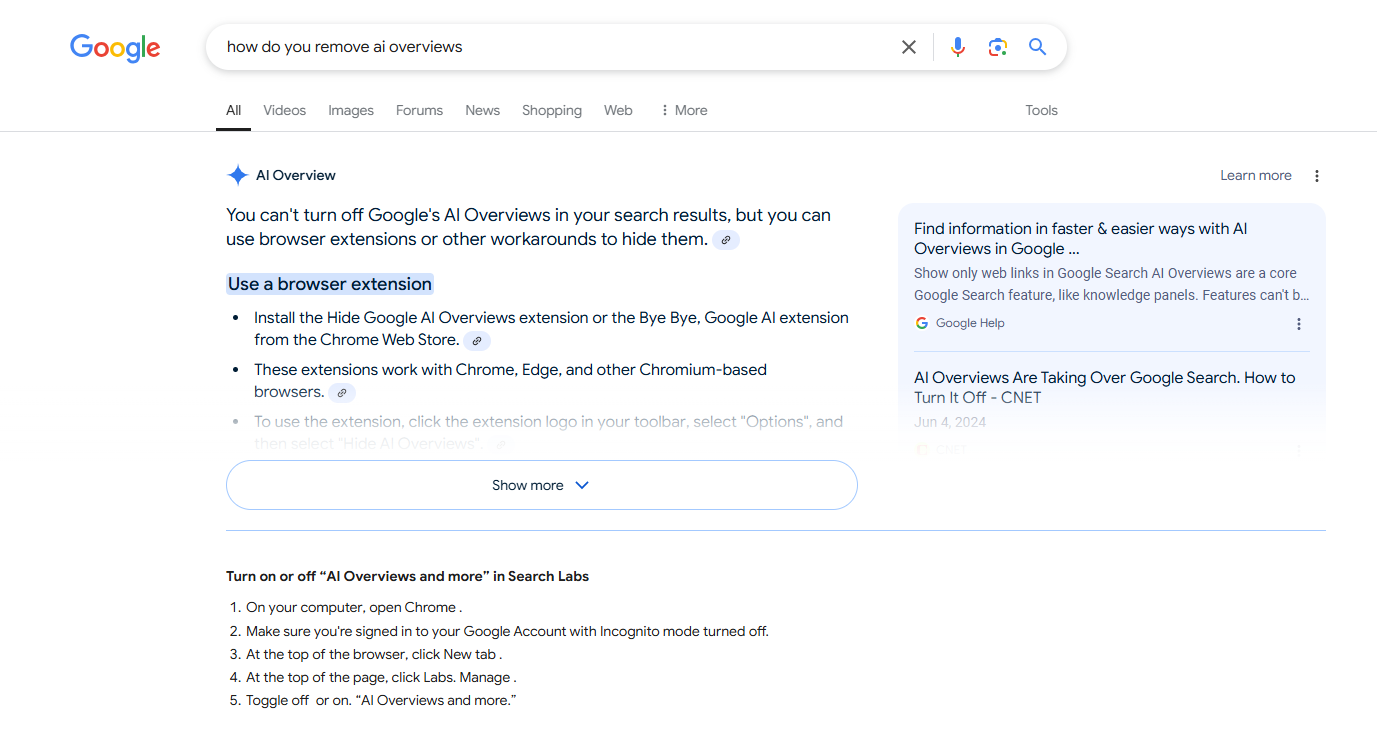The height and width of the screenshot is (730, 1377).
Task: Switch to the Videos tab
Action: 284,111
